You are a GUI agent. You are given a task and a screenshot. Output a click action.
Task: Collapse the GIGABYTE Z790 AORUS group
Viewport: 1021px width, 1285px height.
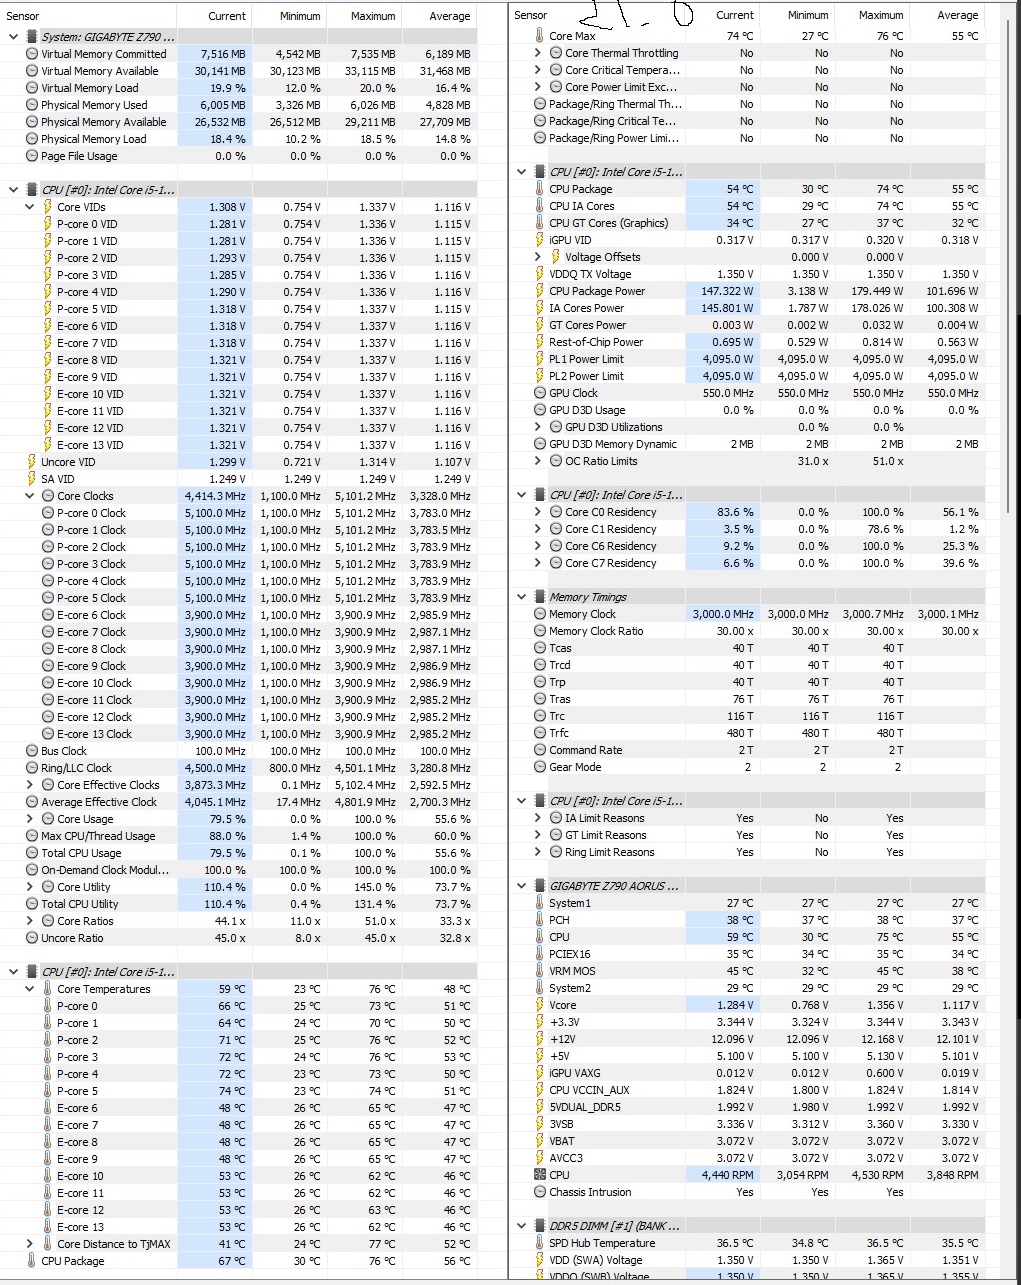click(521, 886)
